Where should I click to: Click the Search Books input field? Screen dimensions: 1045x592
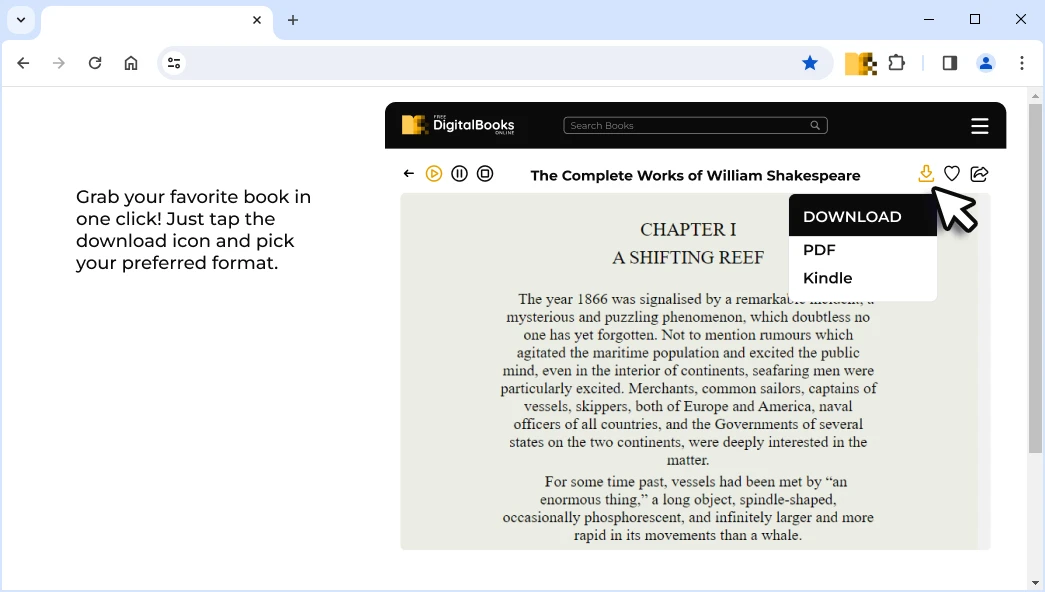pyautogui.click(x=685, y=126)
